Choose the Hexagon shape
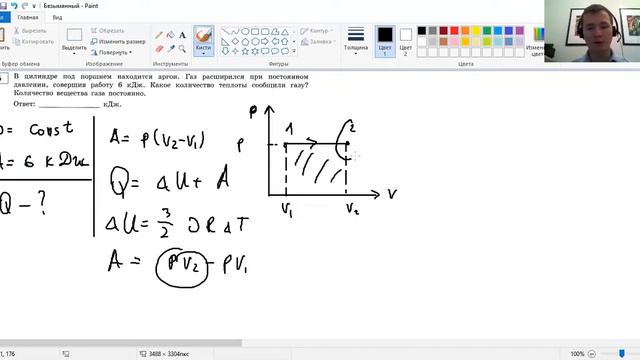The image size is (640, 360). pyautogui.click(x=255, y=41)
